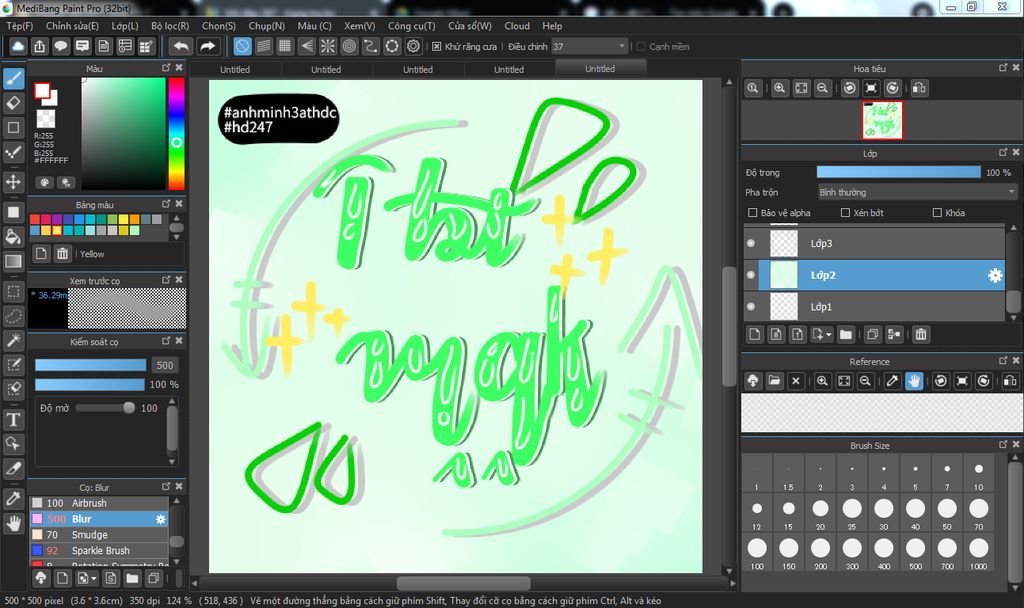Viewport: 1024px width, 608px height.
Task: Click the rainbow hue bar
Action: click(x=176, y=134)
